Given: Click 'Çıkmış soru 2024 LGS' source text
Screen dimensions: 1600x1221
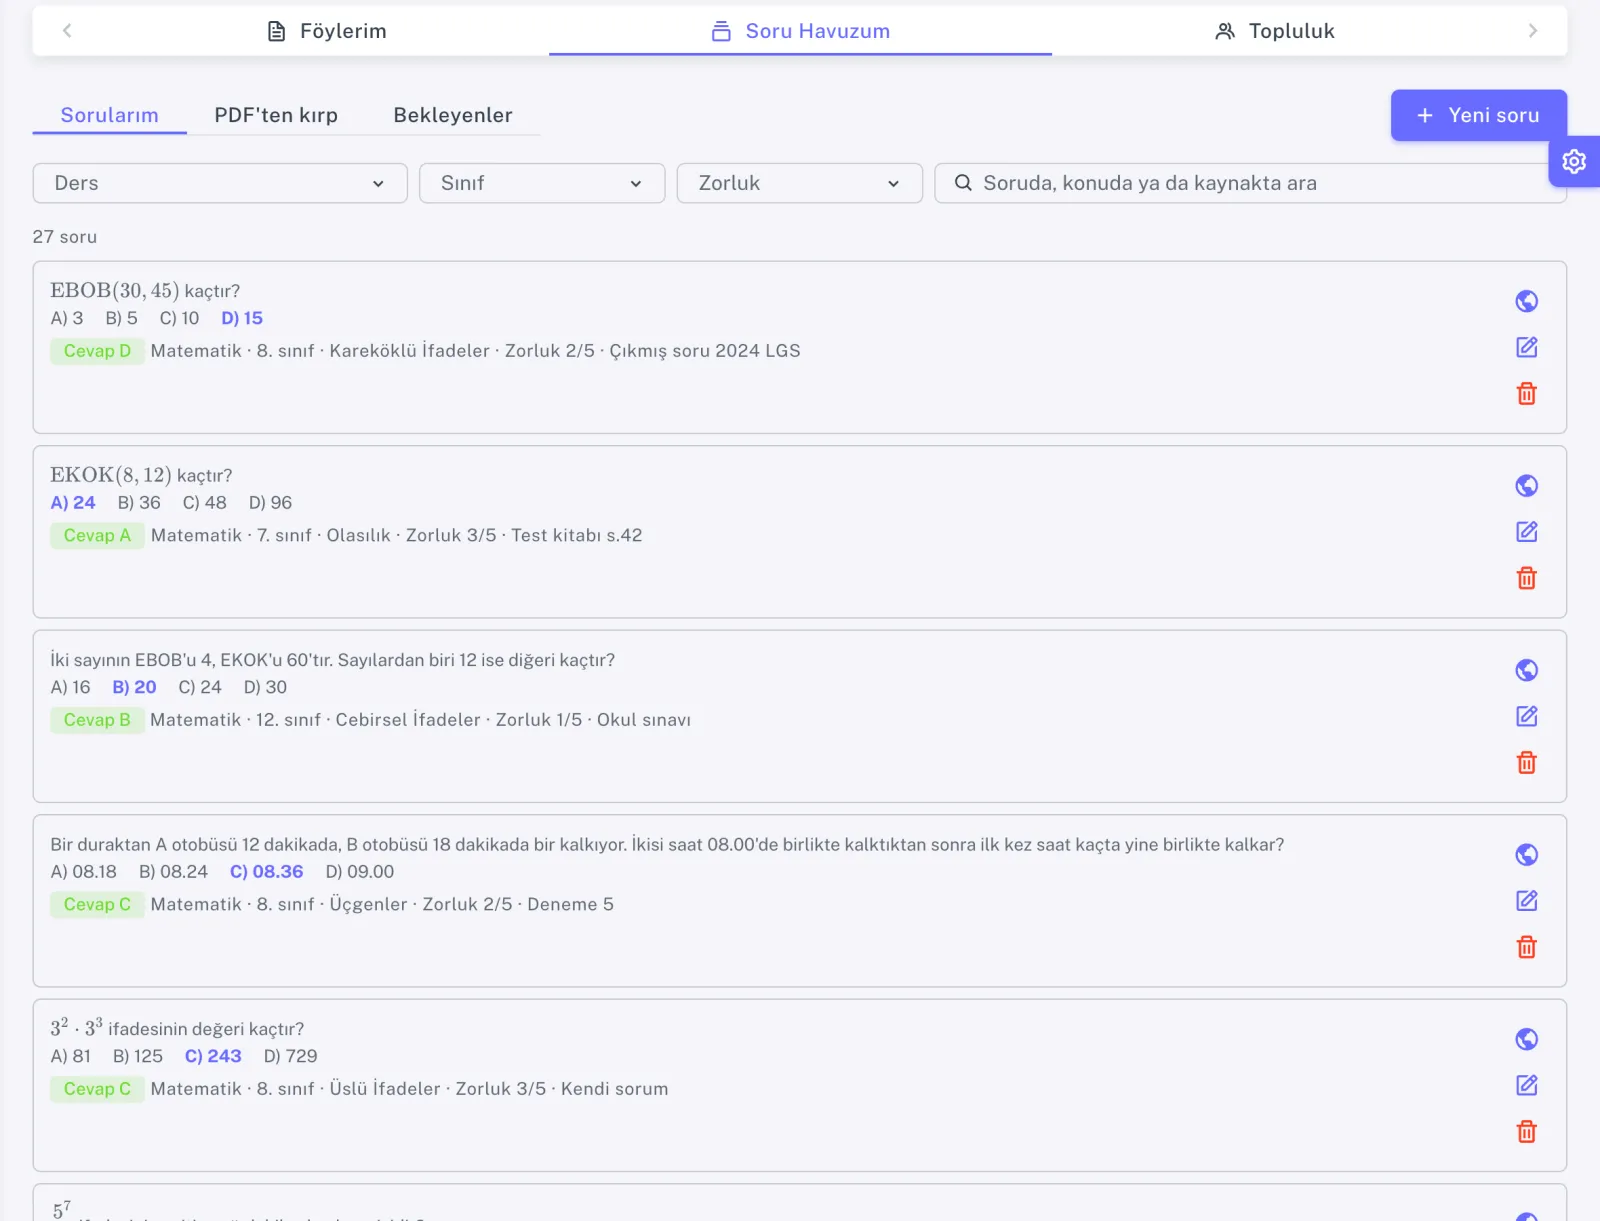Looking at the screenshot, I should 705,351.
